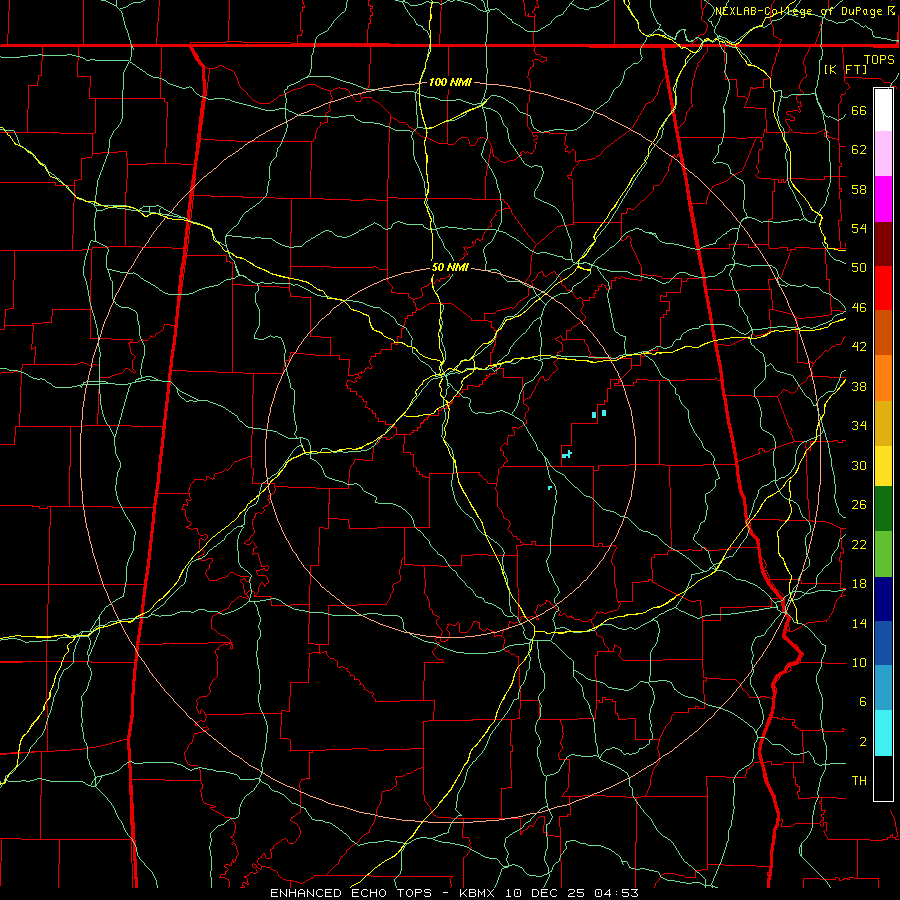
Task: Click the cyan legend swatch
Action: click(x=883, y=733)
